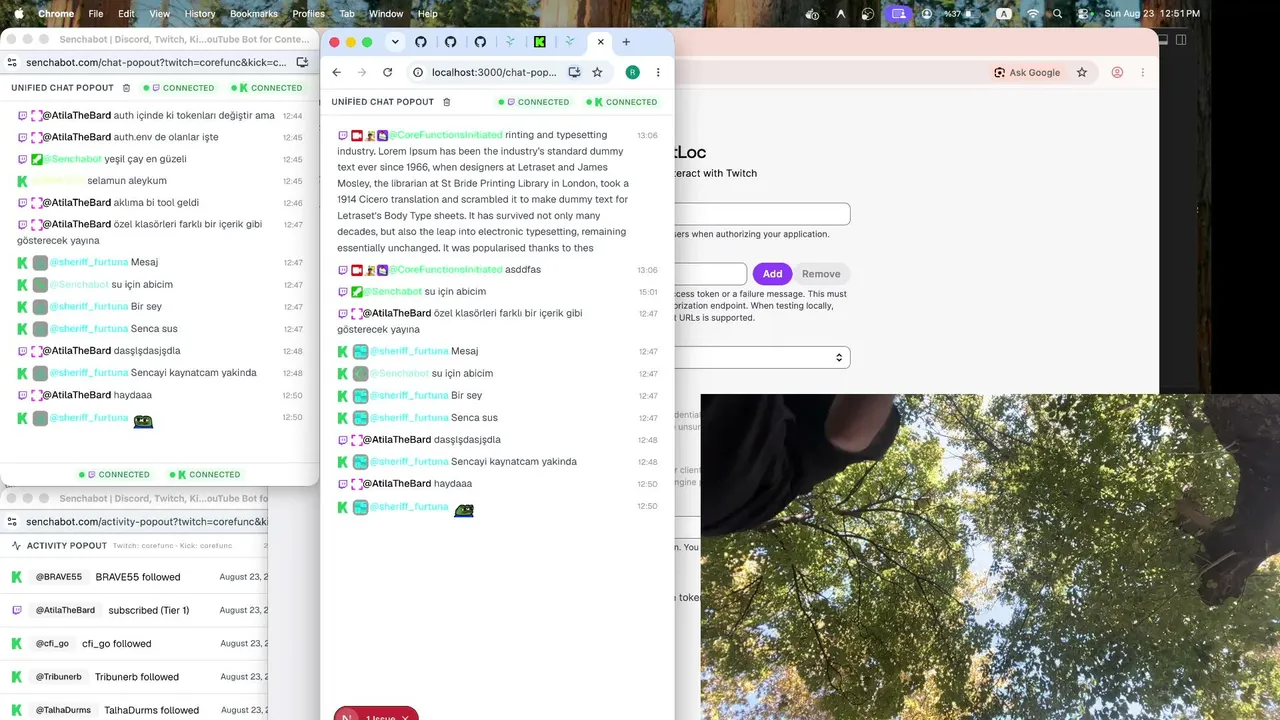
Task: Open the three-dot Chrome menu in the localhost window
Action: pyautogui.click(x=658, y=72)
